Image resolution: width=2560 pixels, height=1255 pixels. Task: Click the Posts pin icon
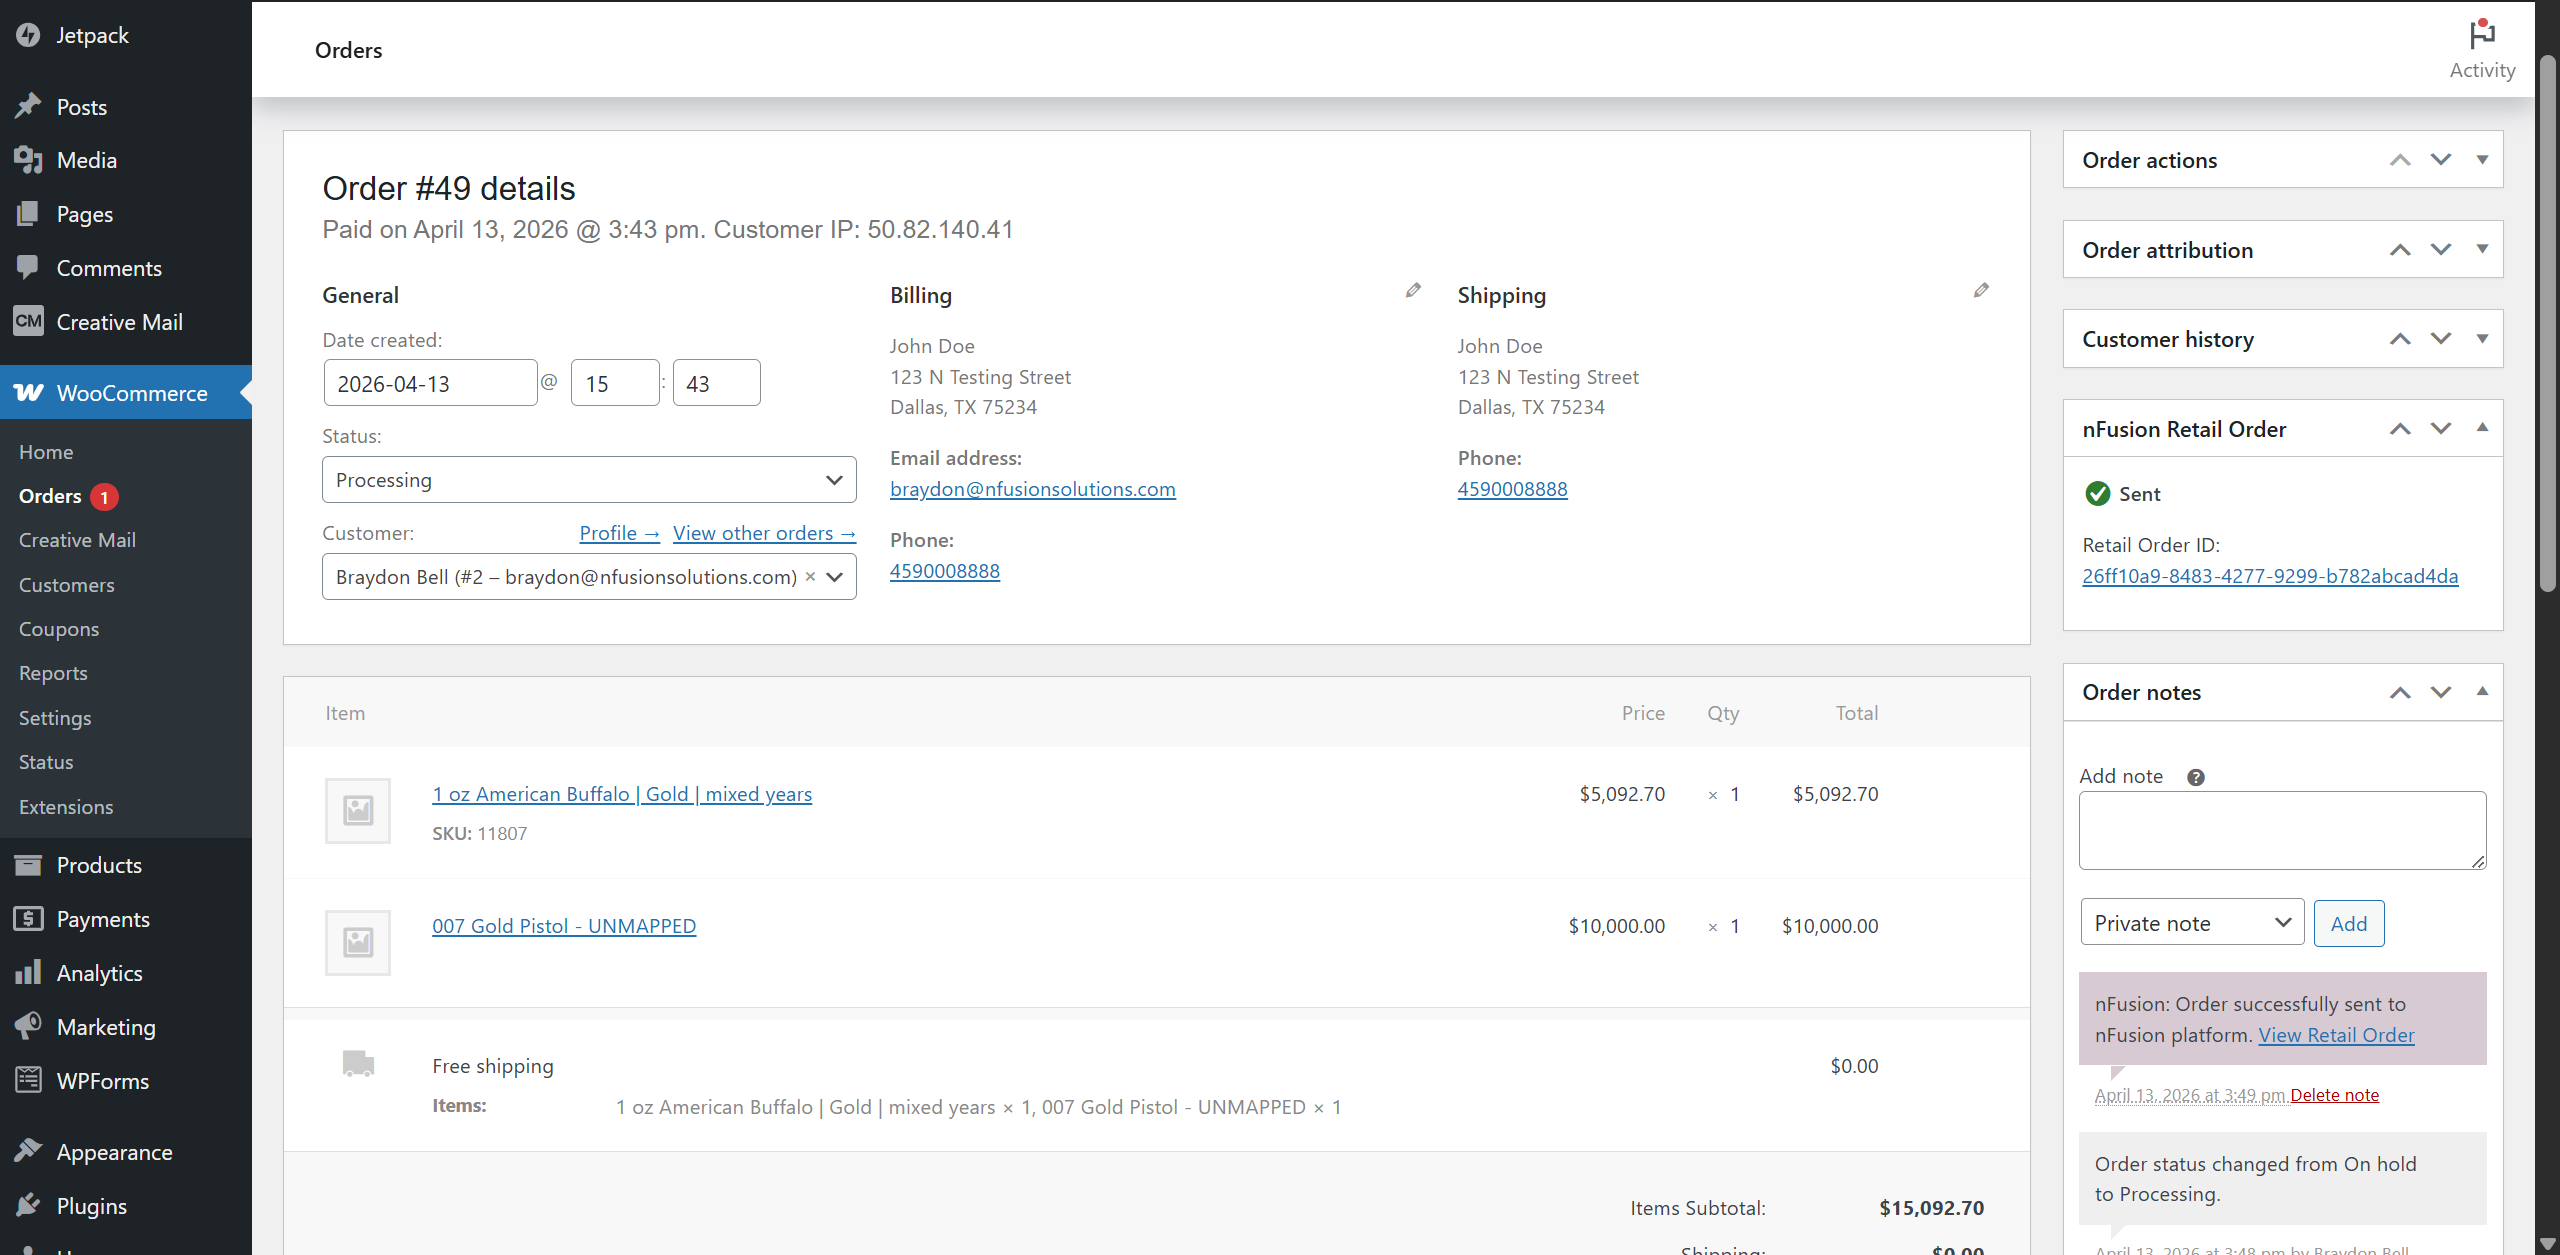[28, 106]
